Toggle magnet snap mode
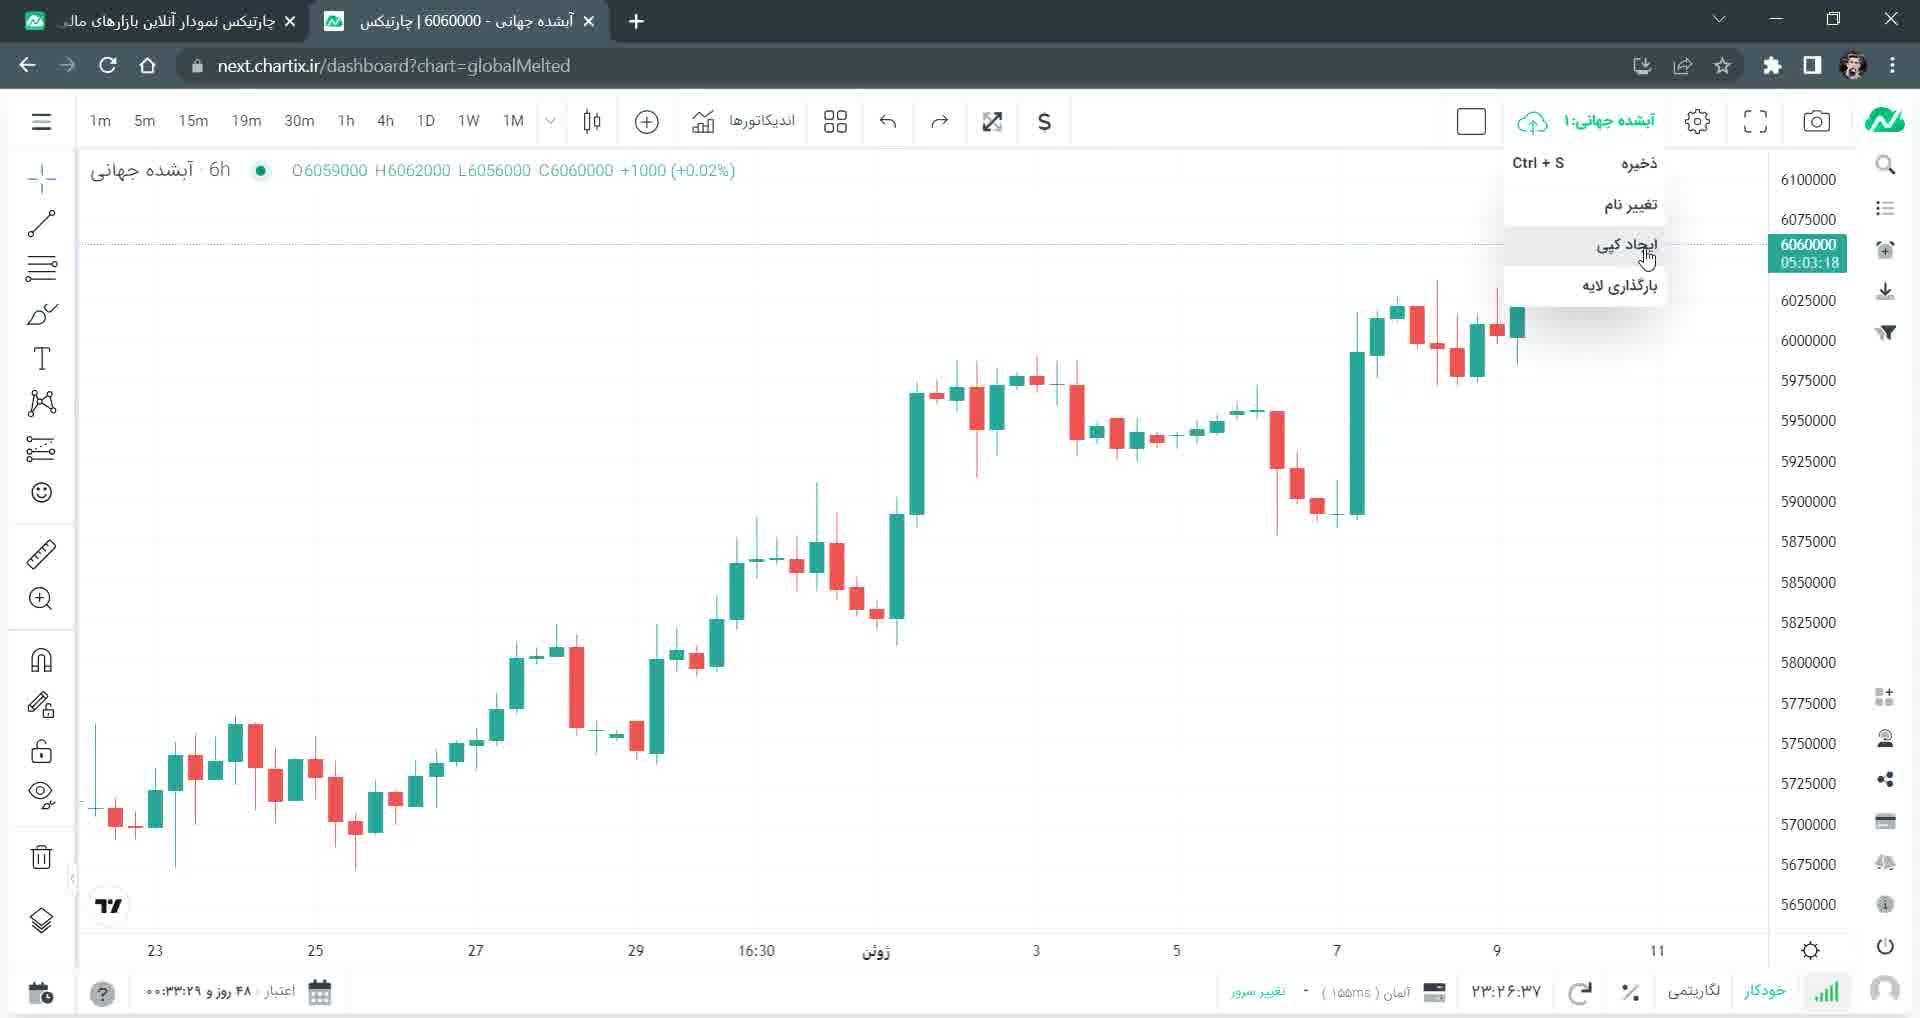Screen dimensions: 1920x1018 click(41, 660)
